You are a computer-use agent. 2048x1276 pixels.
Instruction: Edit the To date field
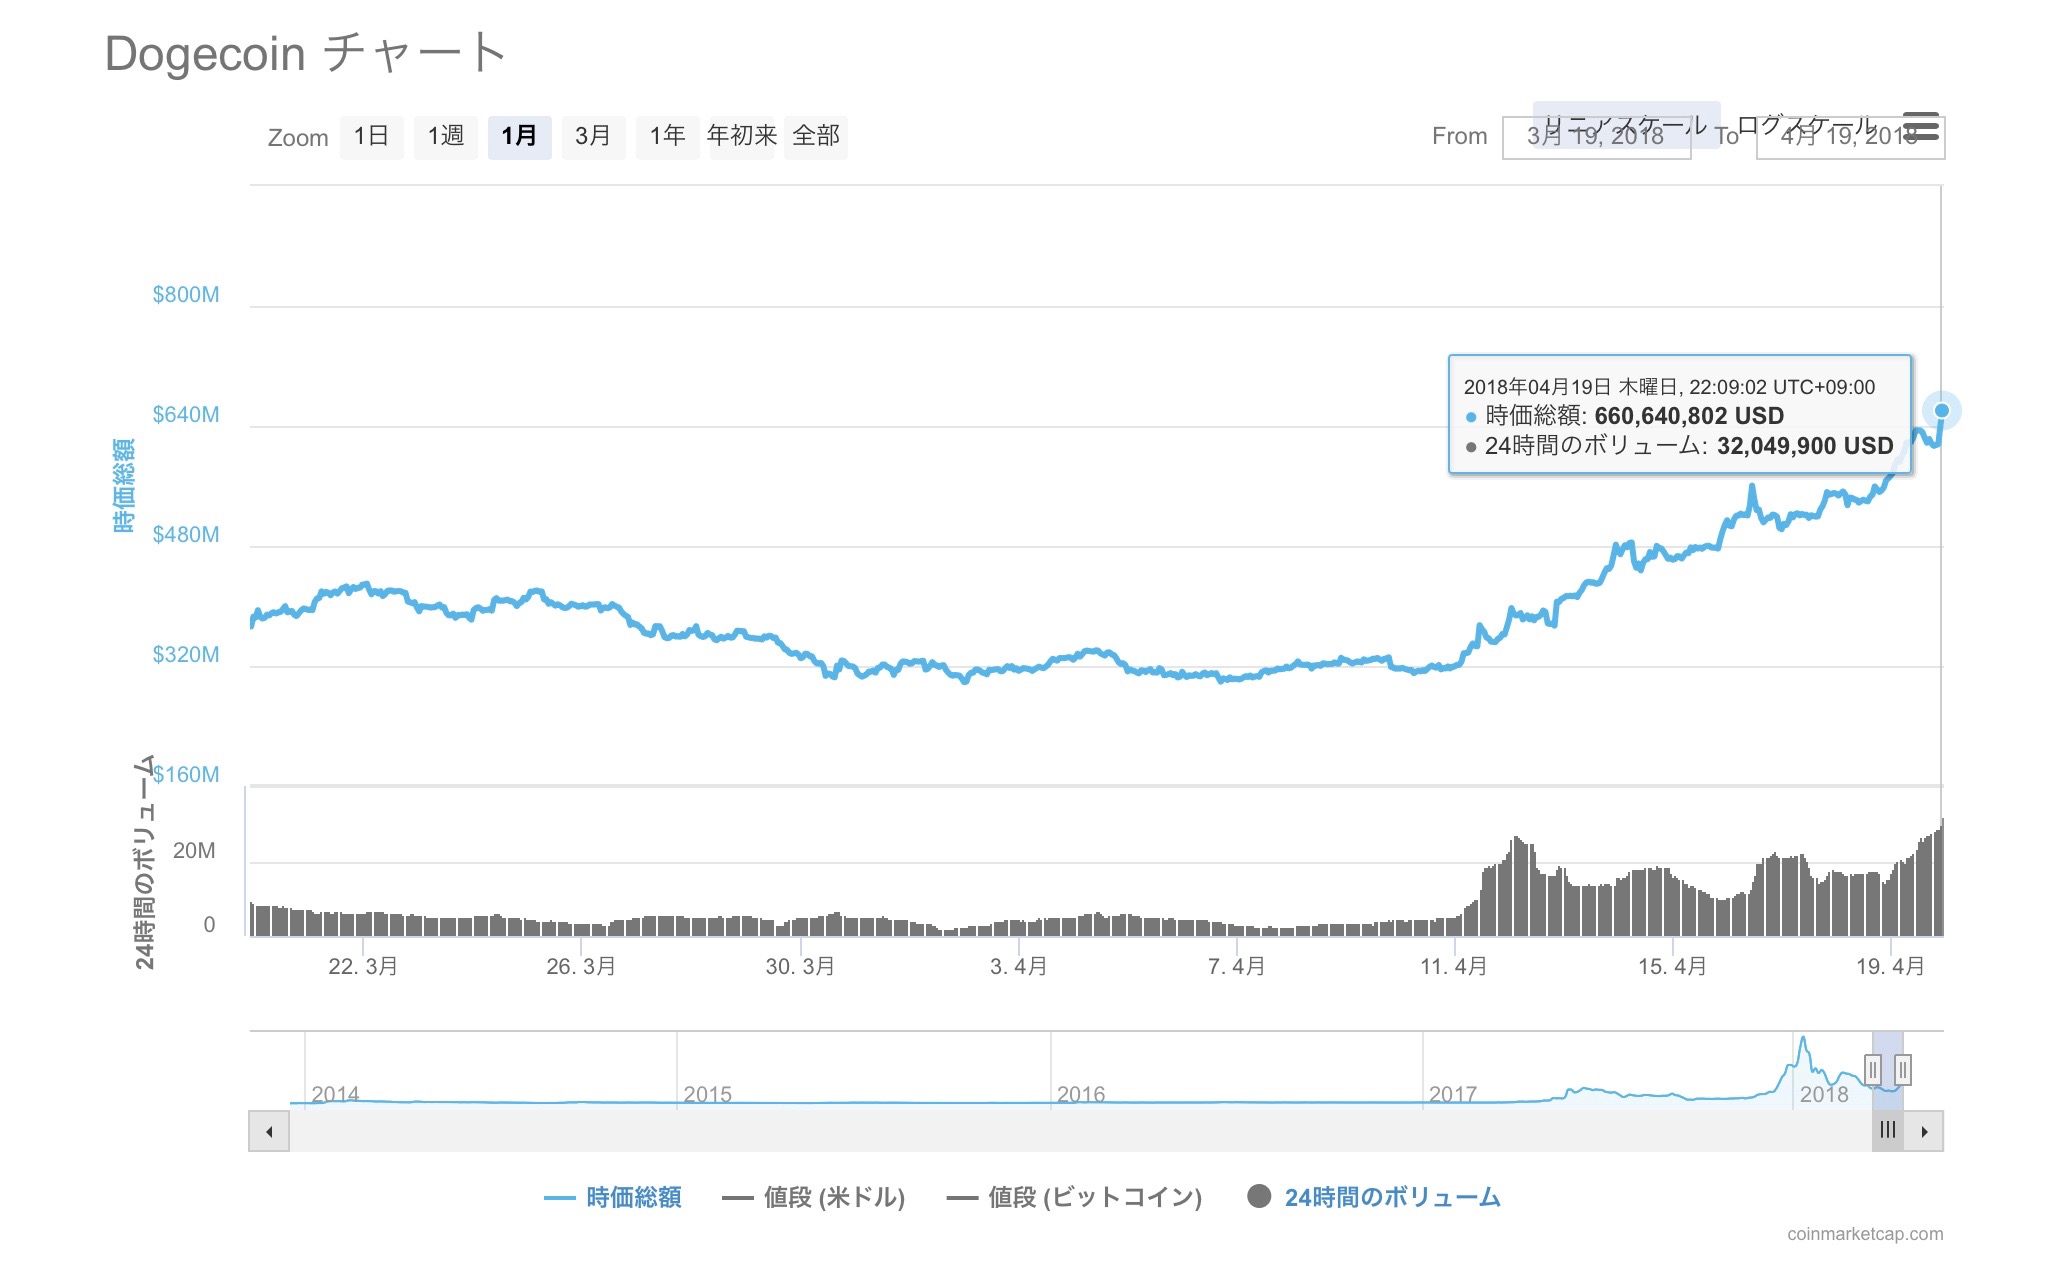click(x=1850, y=137)
